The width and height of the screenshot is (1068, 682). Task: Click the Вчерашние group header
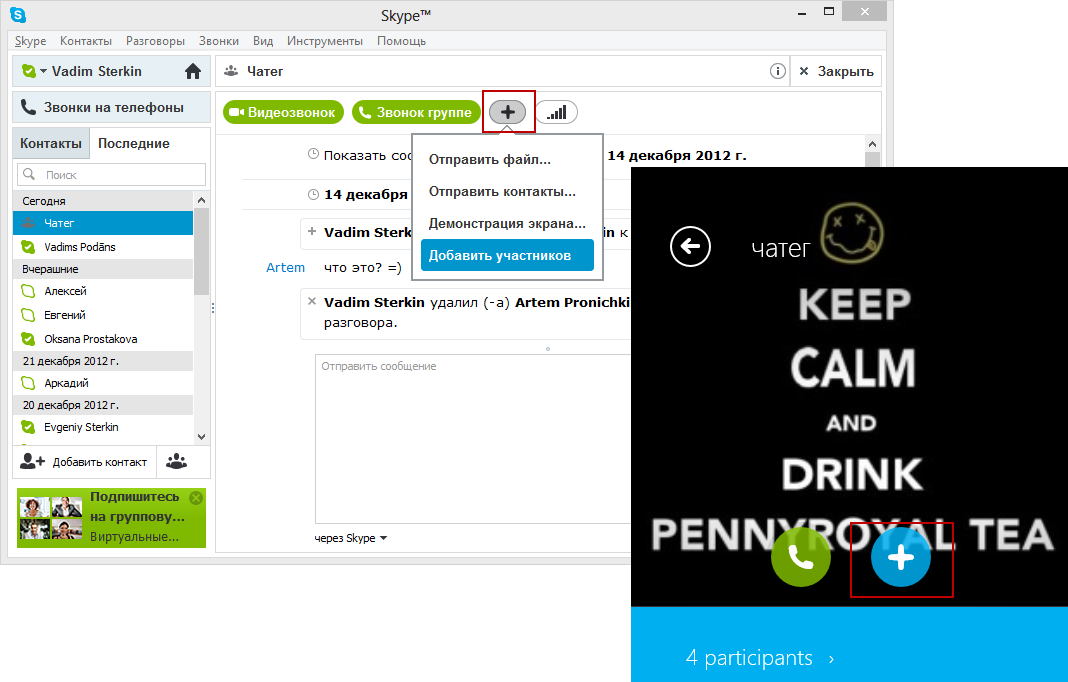[103, 269]
